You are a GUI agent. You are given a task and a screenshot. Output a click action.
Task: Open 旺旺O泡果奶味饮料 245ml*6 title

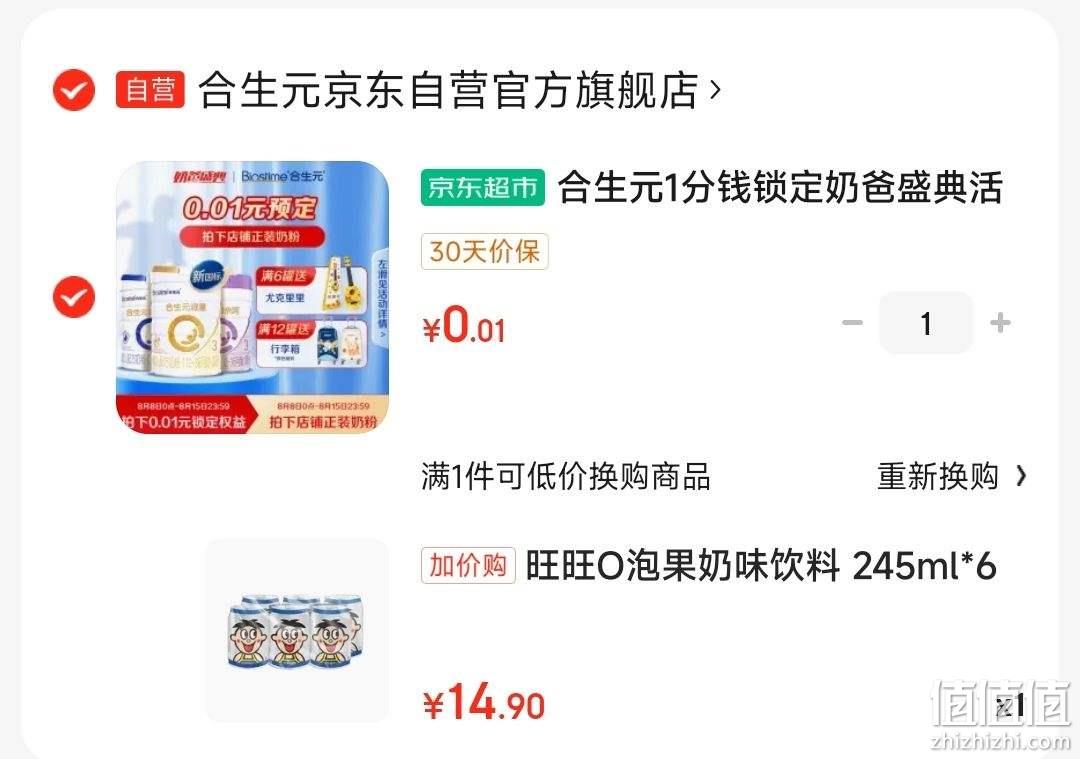coord(760,566)
